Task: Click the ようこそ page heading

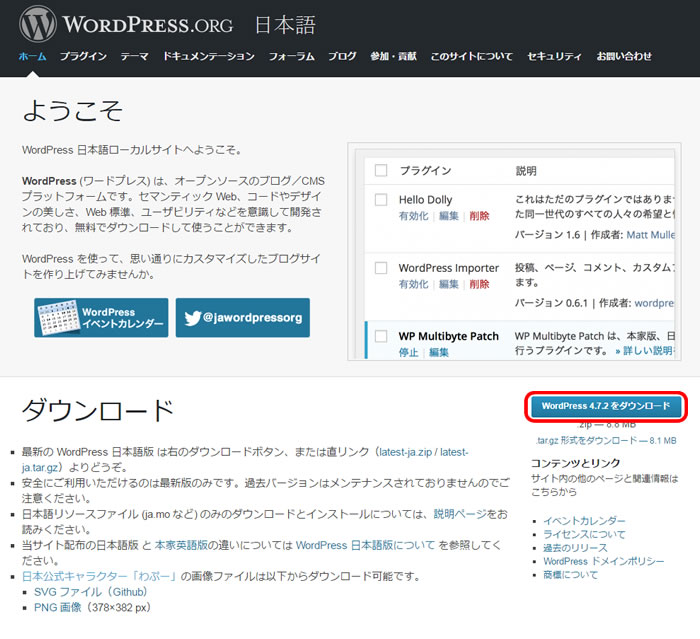Action: [72, 110]
